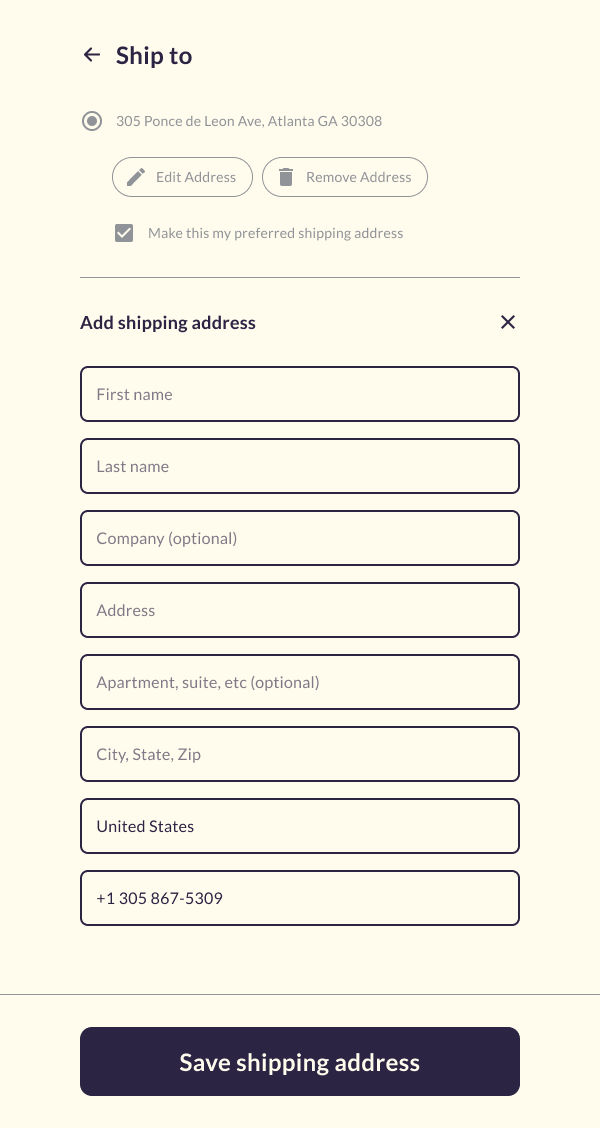600x1128 pixels.
Task: Click the phone number field with +1 305 867-5309
Action: (300, 898)
